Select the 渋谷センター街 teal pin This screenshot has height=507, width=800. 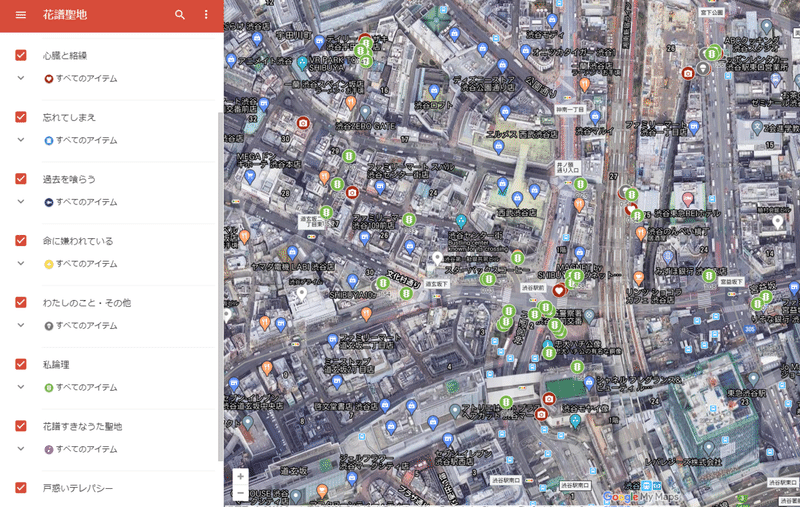pos(461,221)
